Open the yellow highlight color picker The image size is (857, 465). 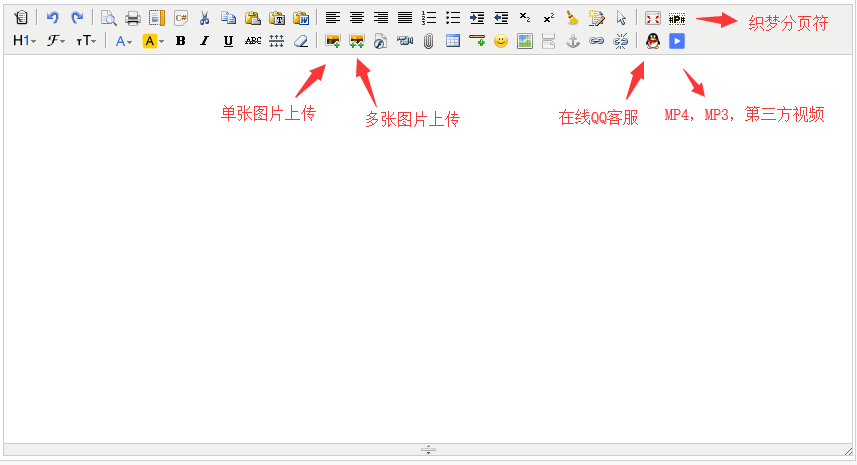tap(153, 41)
